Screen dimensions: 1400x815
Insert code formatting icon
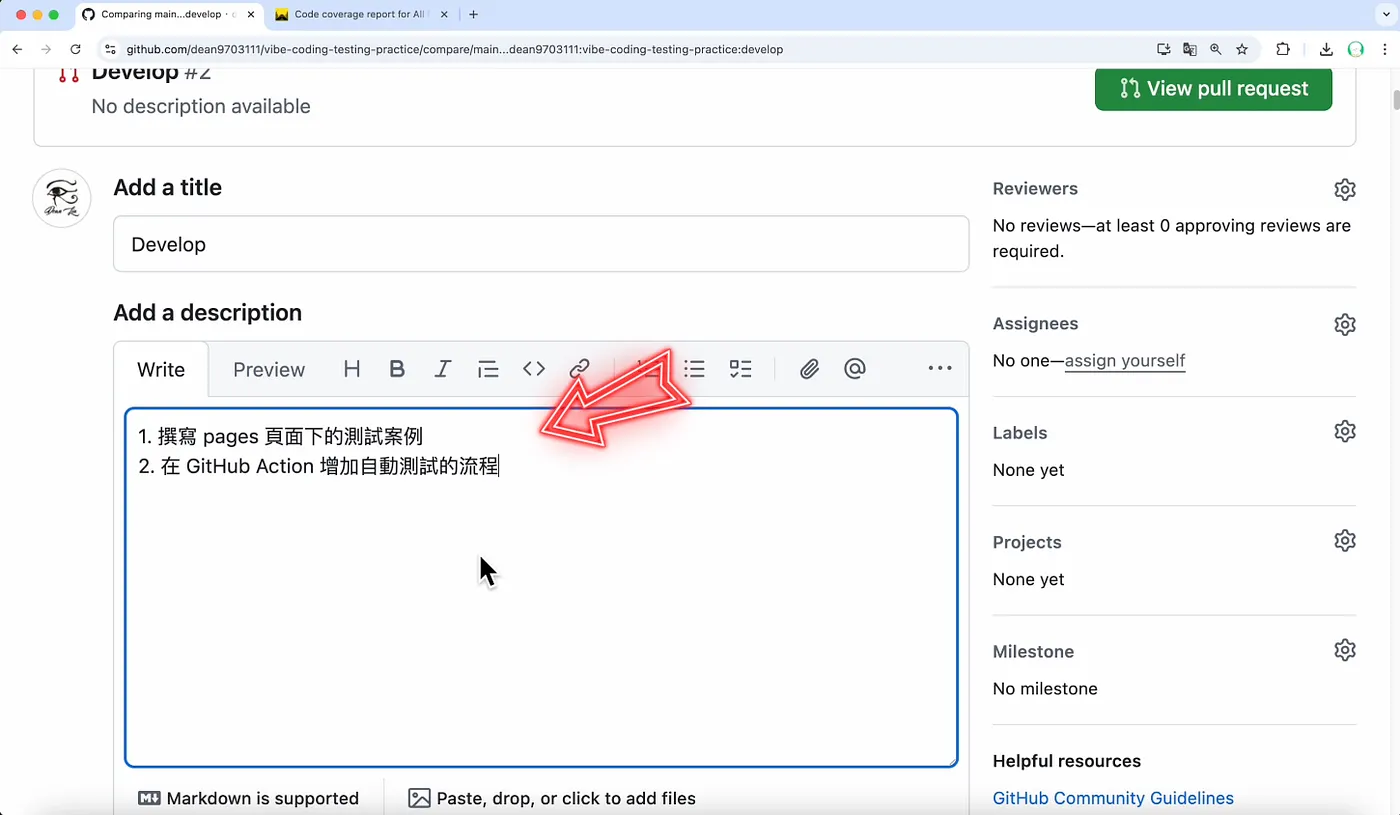pos(534,369)
